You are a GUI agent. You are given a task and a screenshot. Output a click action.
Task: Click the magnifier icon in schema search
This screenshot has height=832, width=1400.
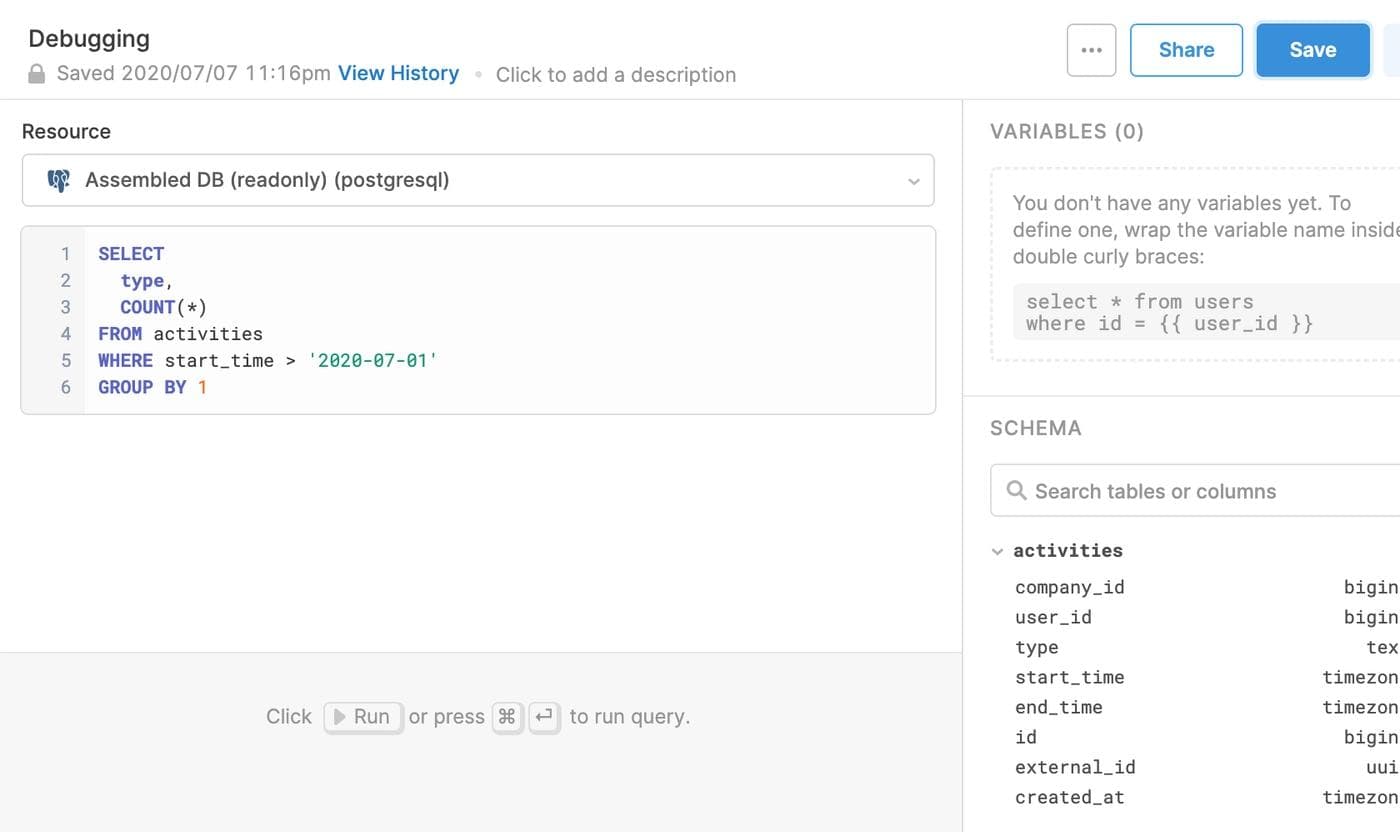click(1016, 491)
